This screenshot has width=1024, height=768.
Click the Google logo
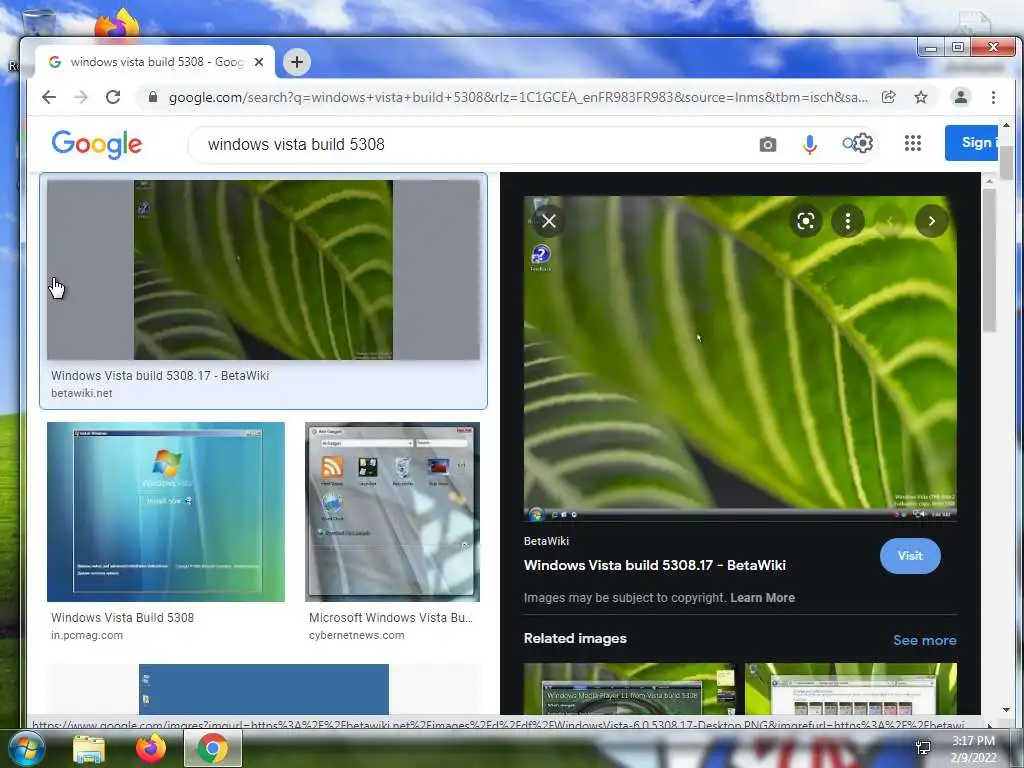coord(97,144)
